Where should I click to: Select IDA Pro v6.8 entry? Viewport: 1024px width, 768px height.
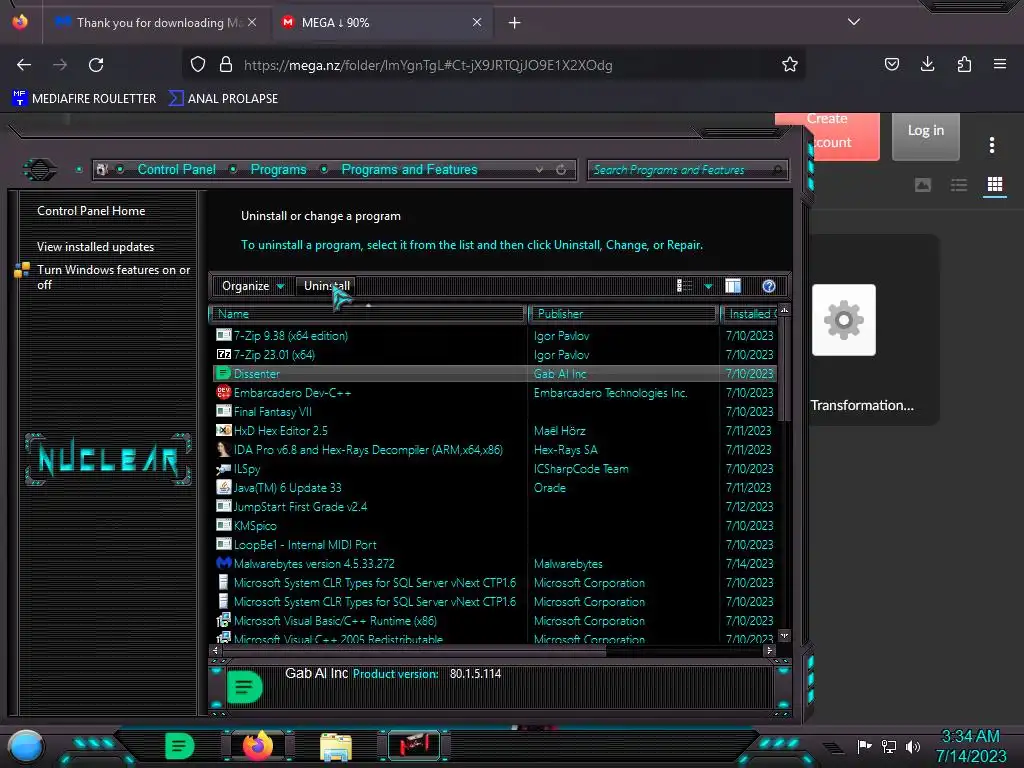(495, 449)
